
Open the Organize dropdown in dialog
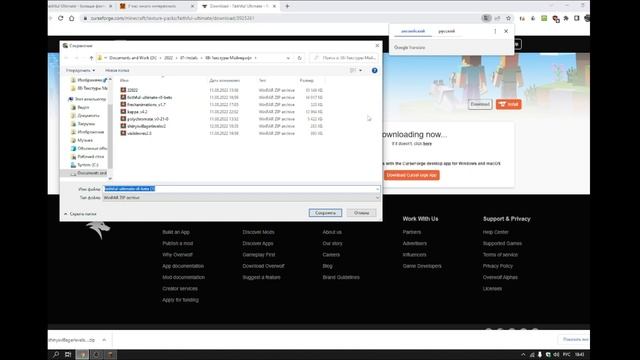tap(80, 70)
